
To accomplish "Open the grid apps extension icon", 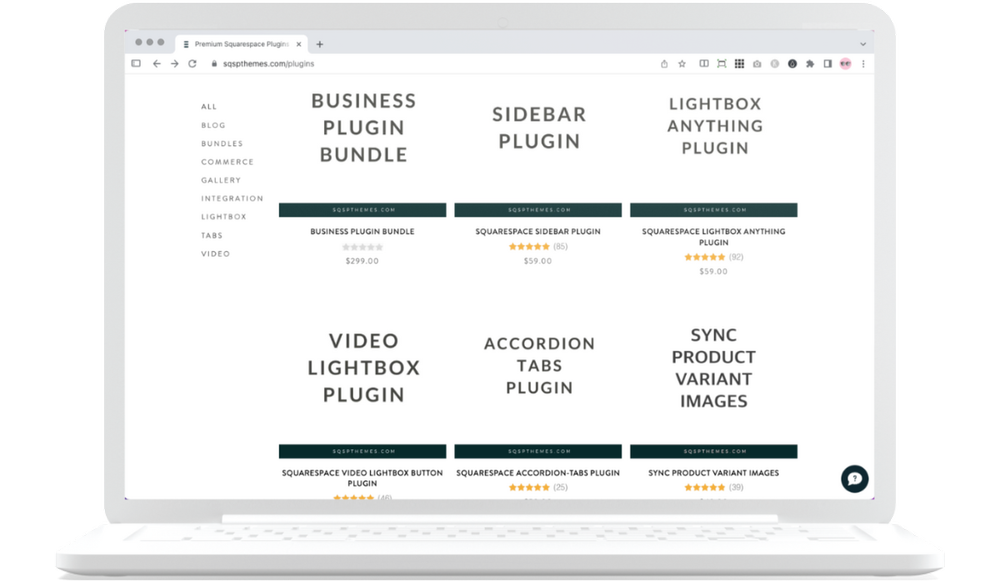I will tap(739, 64).
